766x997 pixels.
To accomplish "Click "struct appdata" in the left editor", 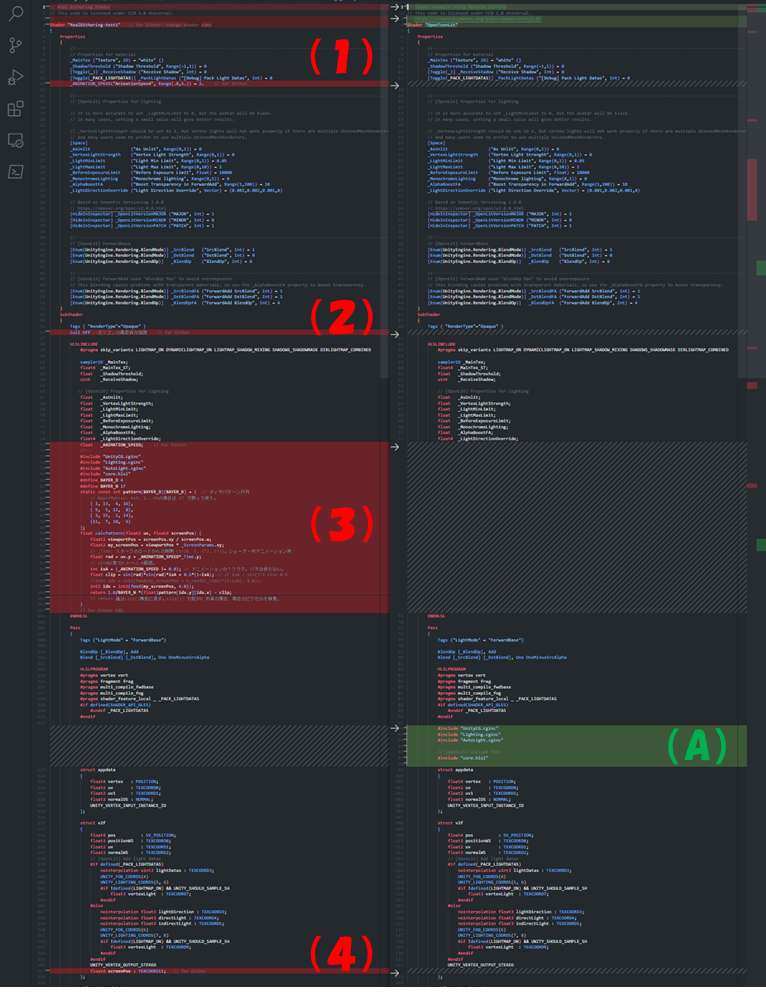I will [x=102, y=770].
